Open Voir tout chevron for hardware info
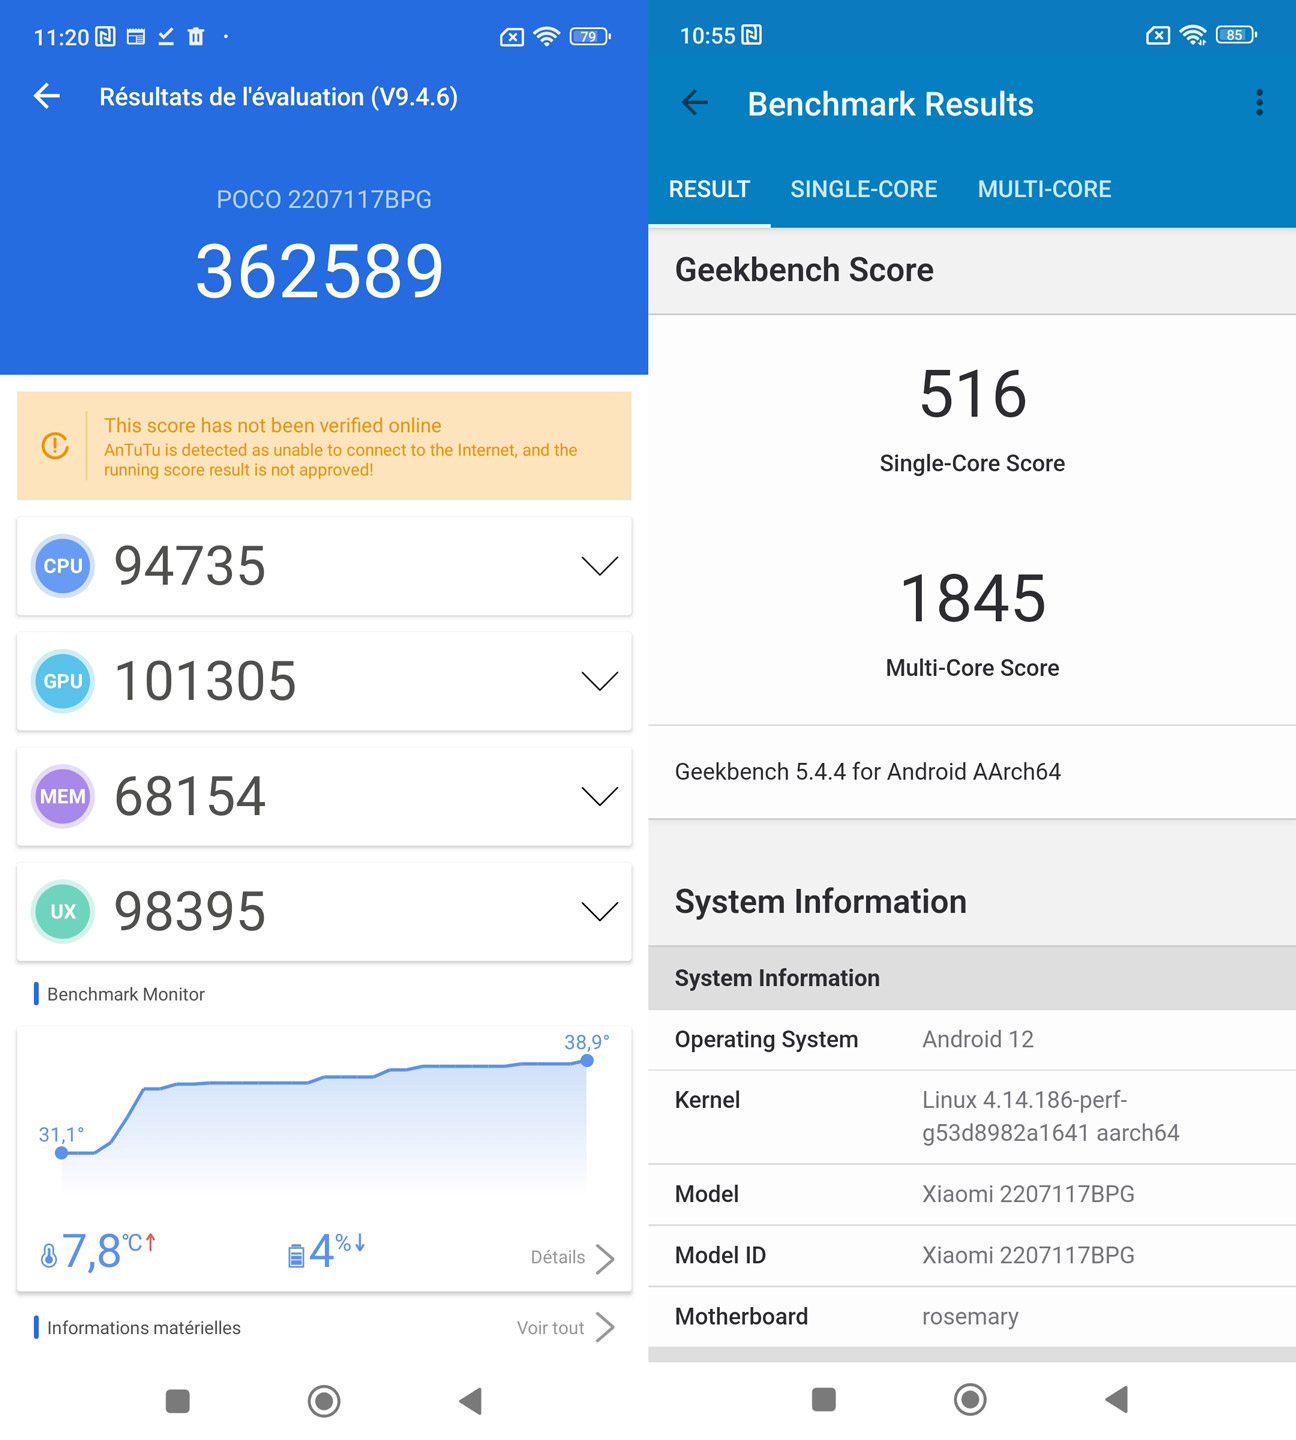1296x1440 pixels. point(605,1328)
